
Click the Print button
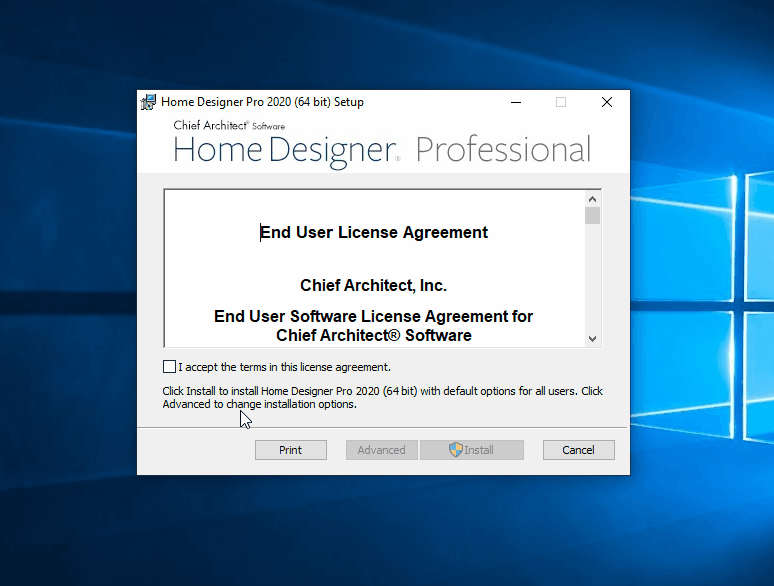tap(291, 450)
